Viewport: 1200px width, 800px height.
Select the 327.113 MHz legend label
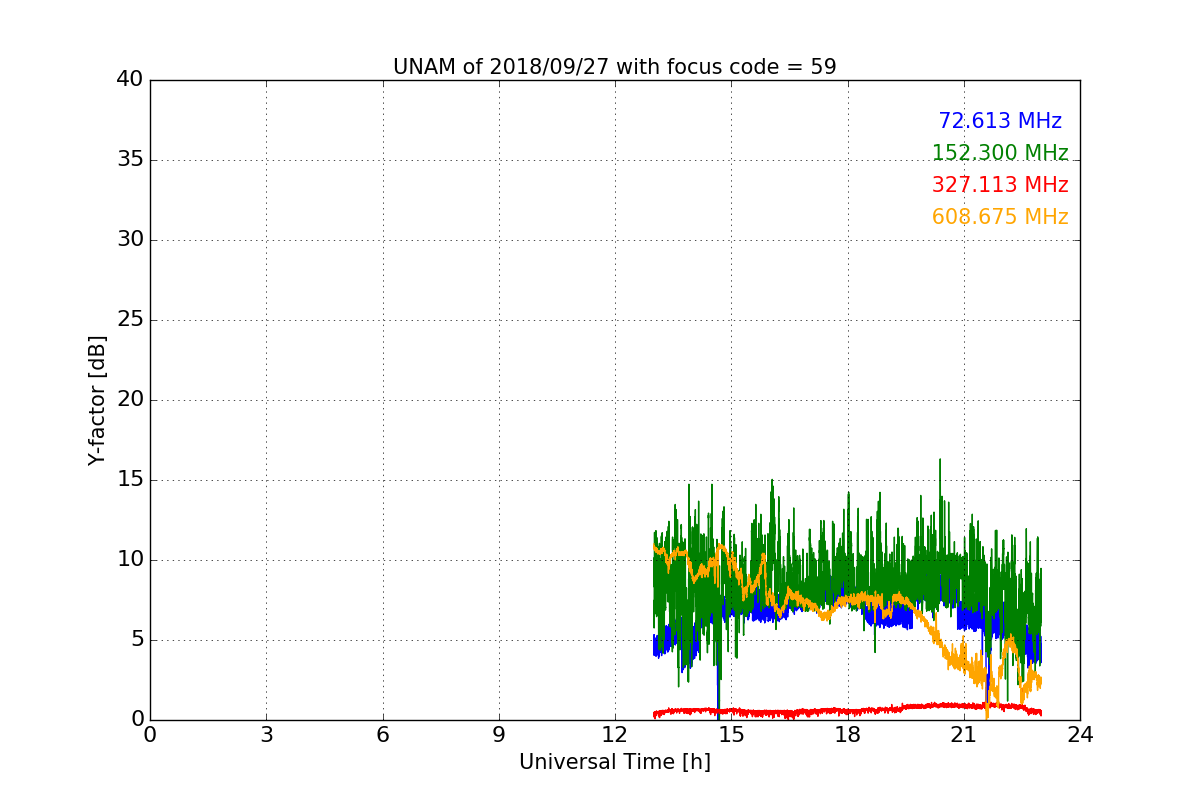[1000, 185]
